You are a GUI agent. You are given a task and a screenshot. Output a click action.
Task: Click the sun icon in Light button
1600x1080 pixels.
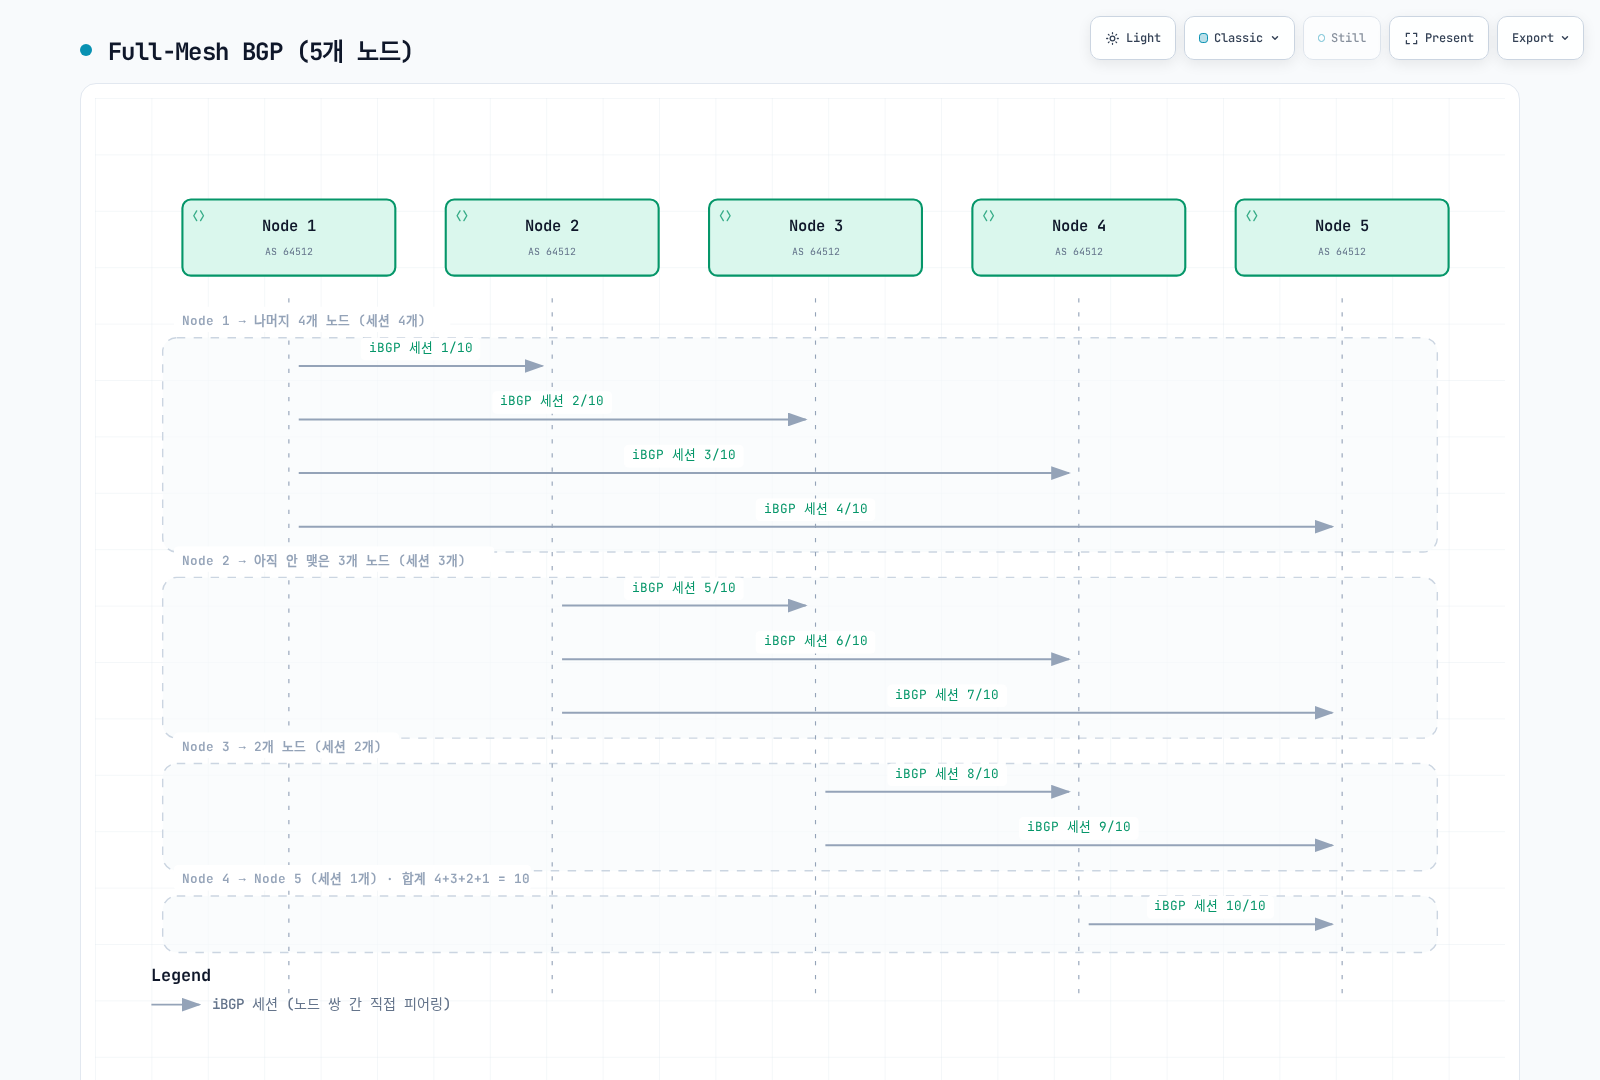click(x=1112, y=38)
